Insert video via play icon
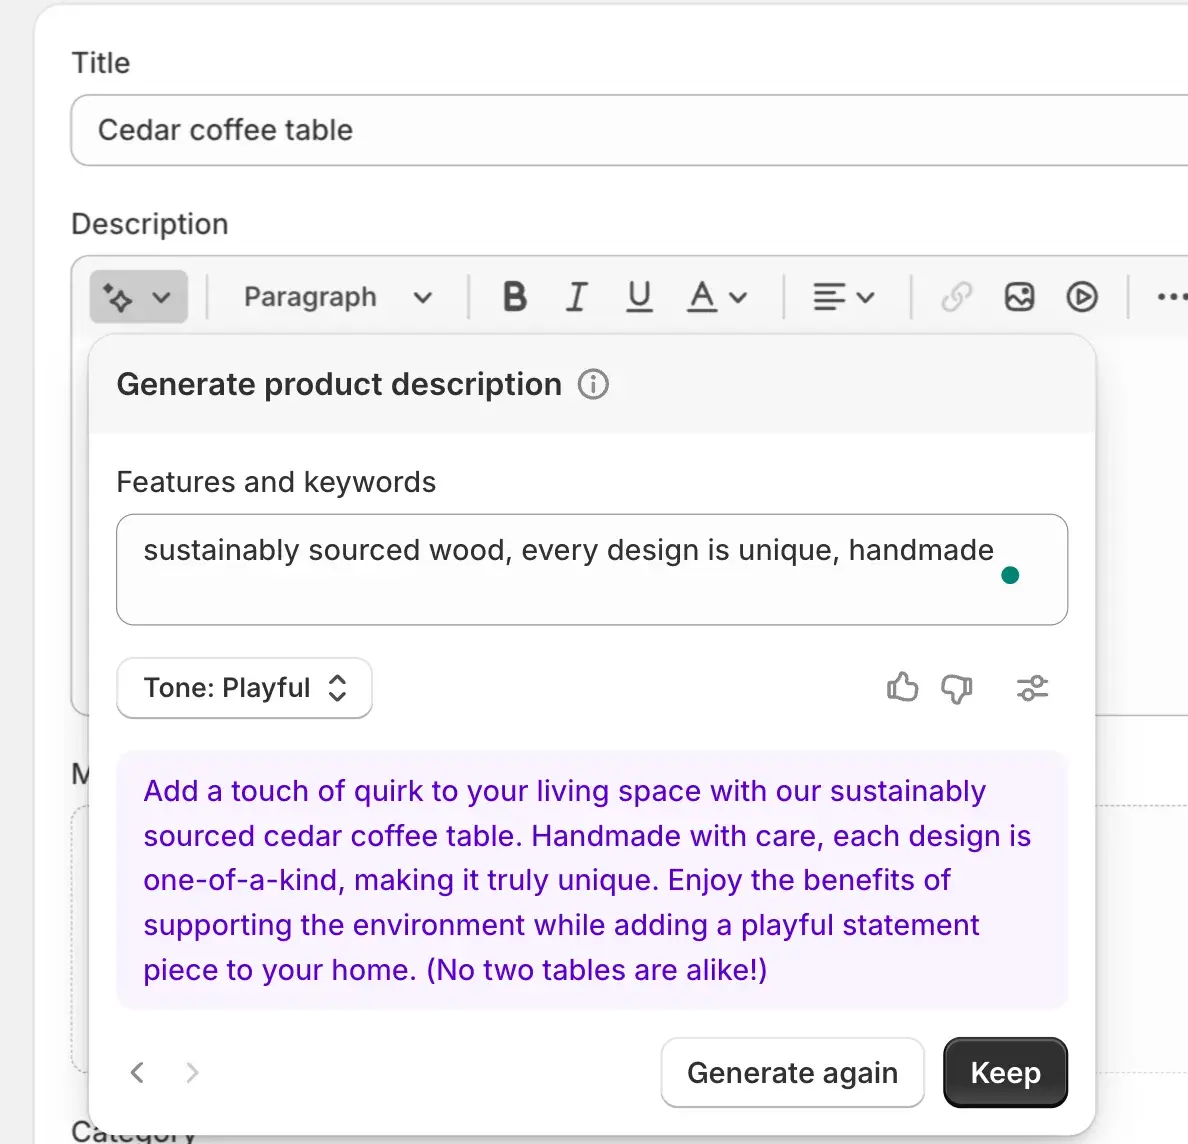This screenshot has height=1144, width=1188. [1081, 297]
